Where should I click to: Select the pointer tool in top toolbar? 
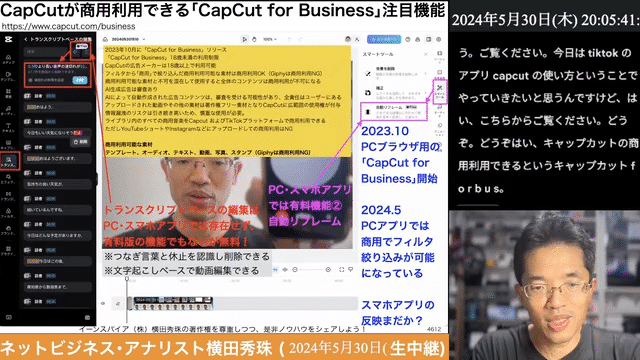coord(244,40)
